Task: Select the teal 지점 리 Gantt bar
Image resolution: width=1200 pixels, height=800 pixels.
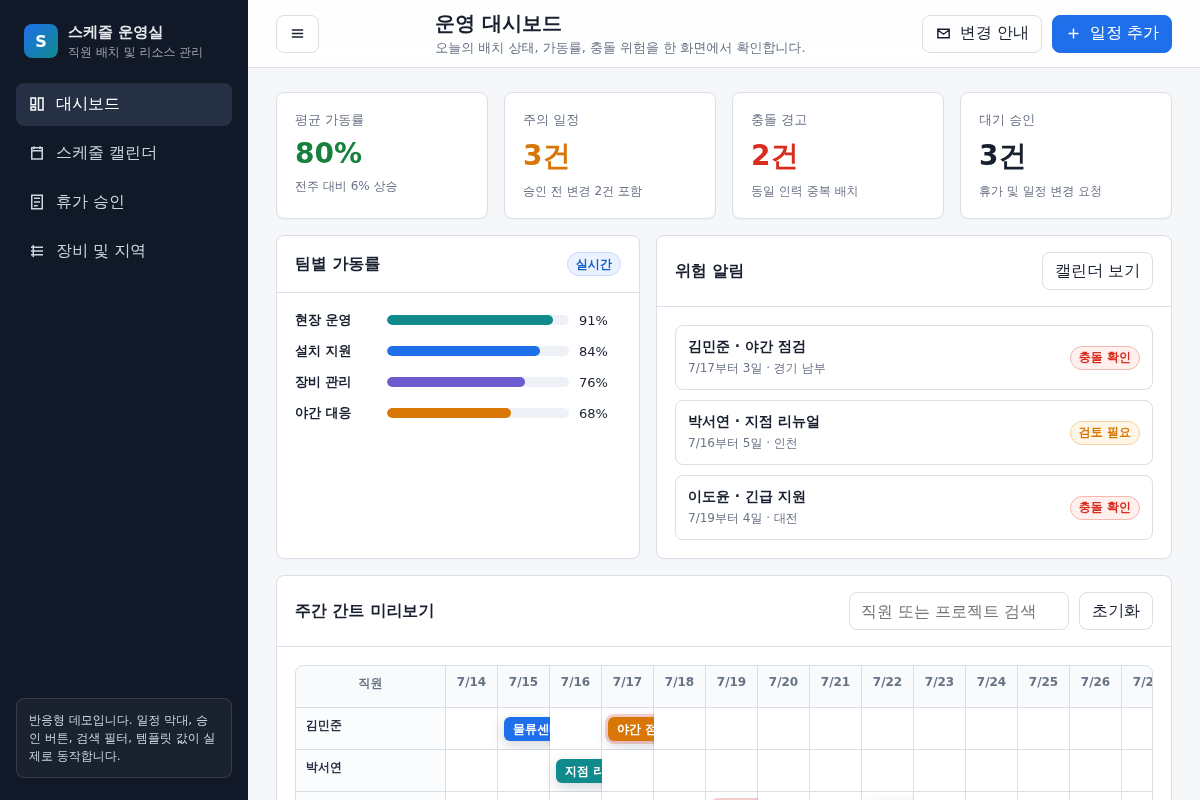Action: (579, 771)
